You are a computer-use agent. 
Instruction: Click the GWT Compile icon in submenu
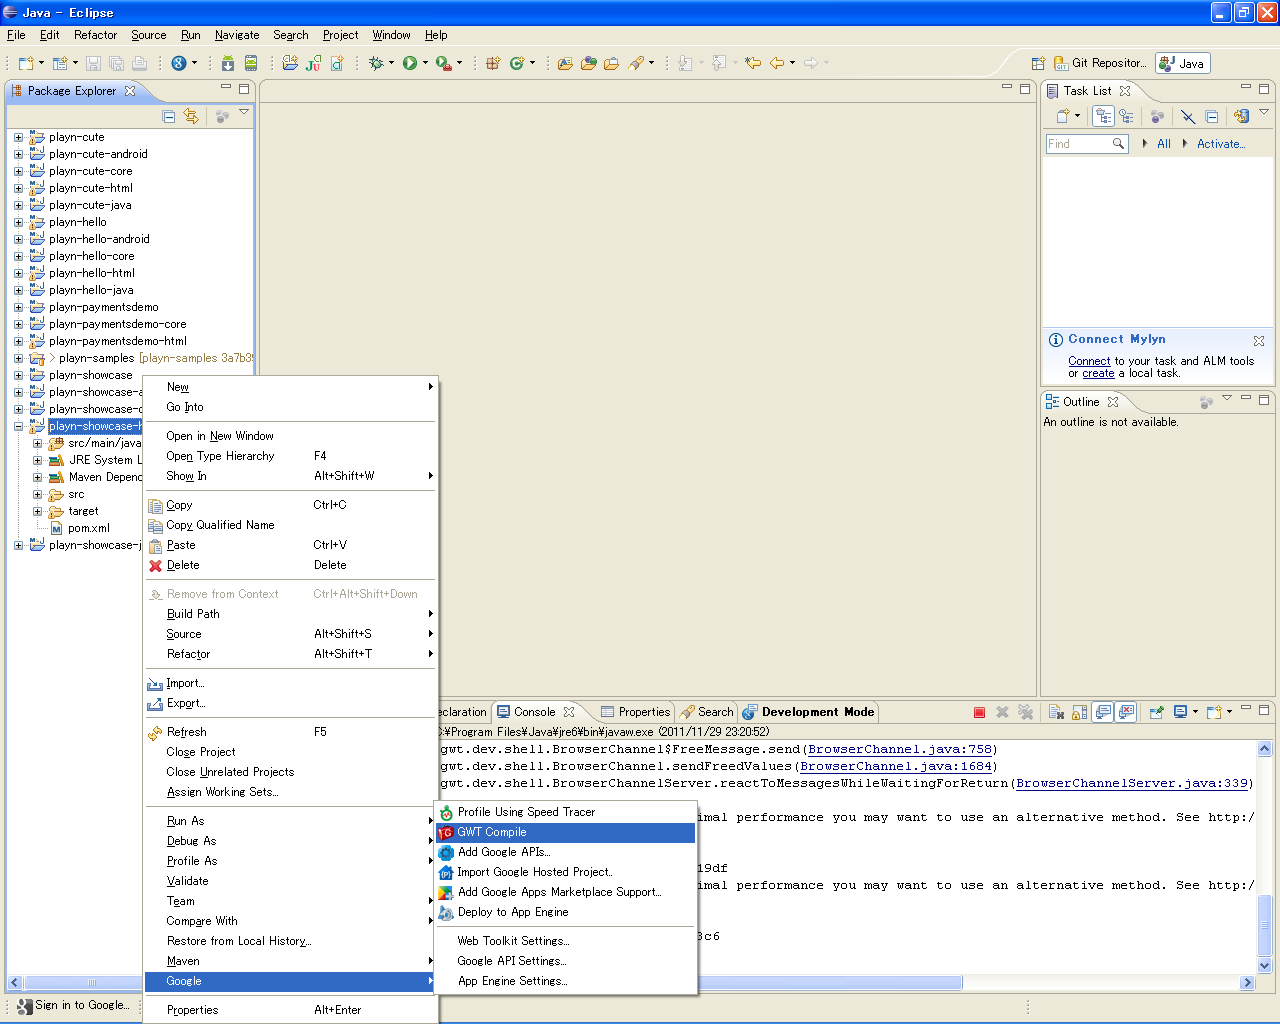click(446, 832)
